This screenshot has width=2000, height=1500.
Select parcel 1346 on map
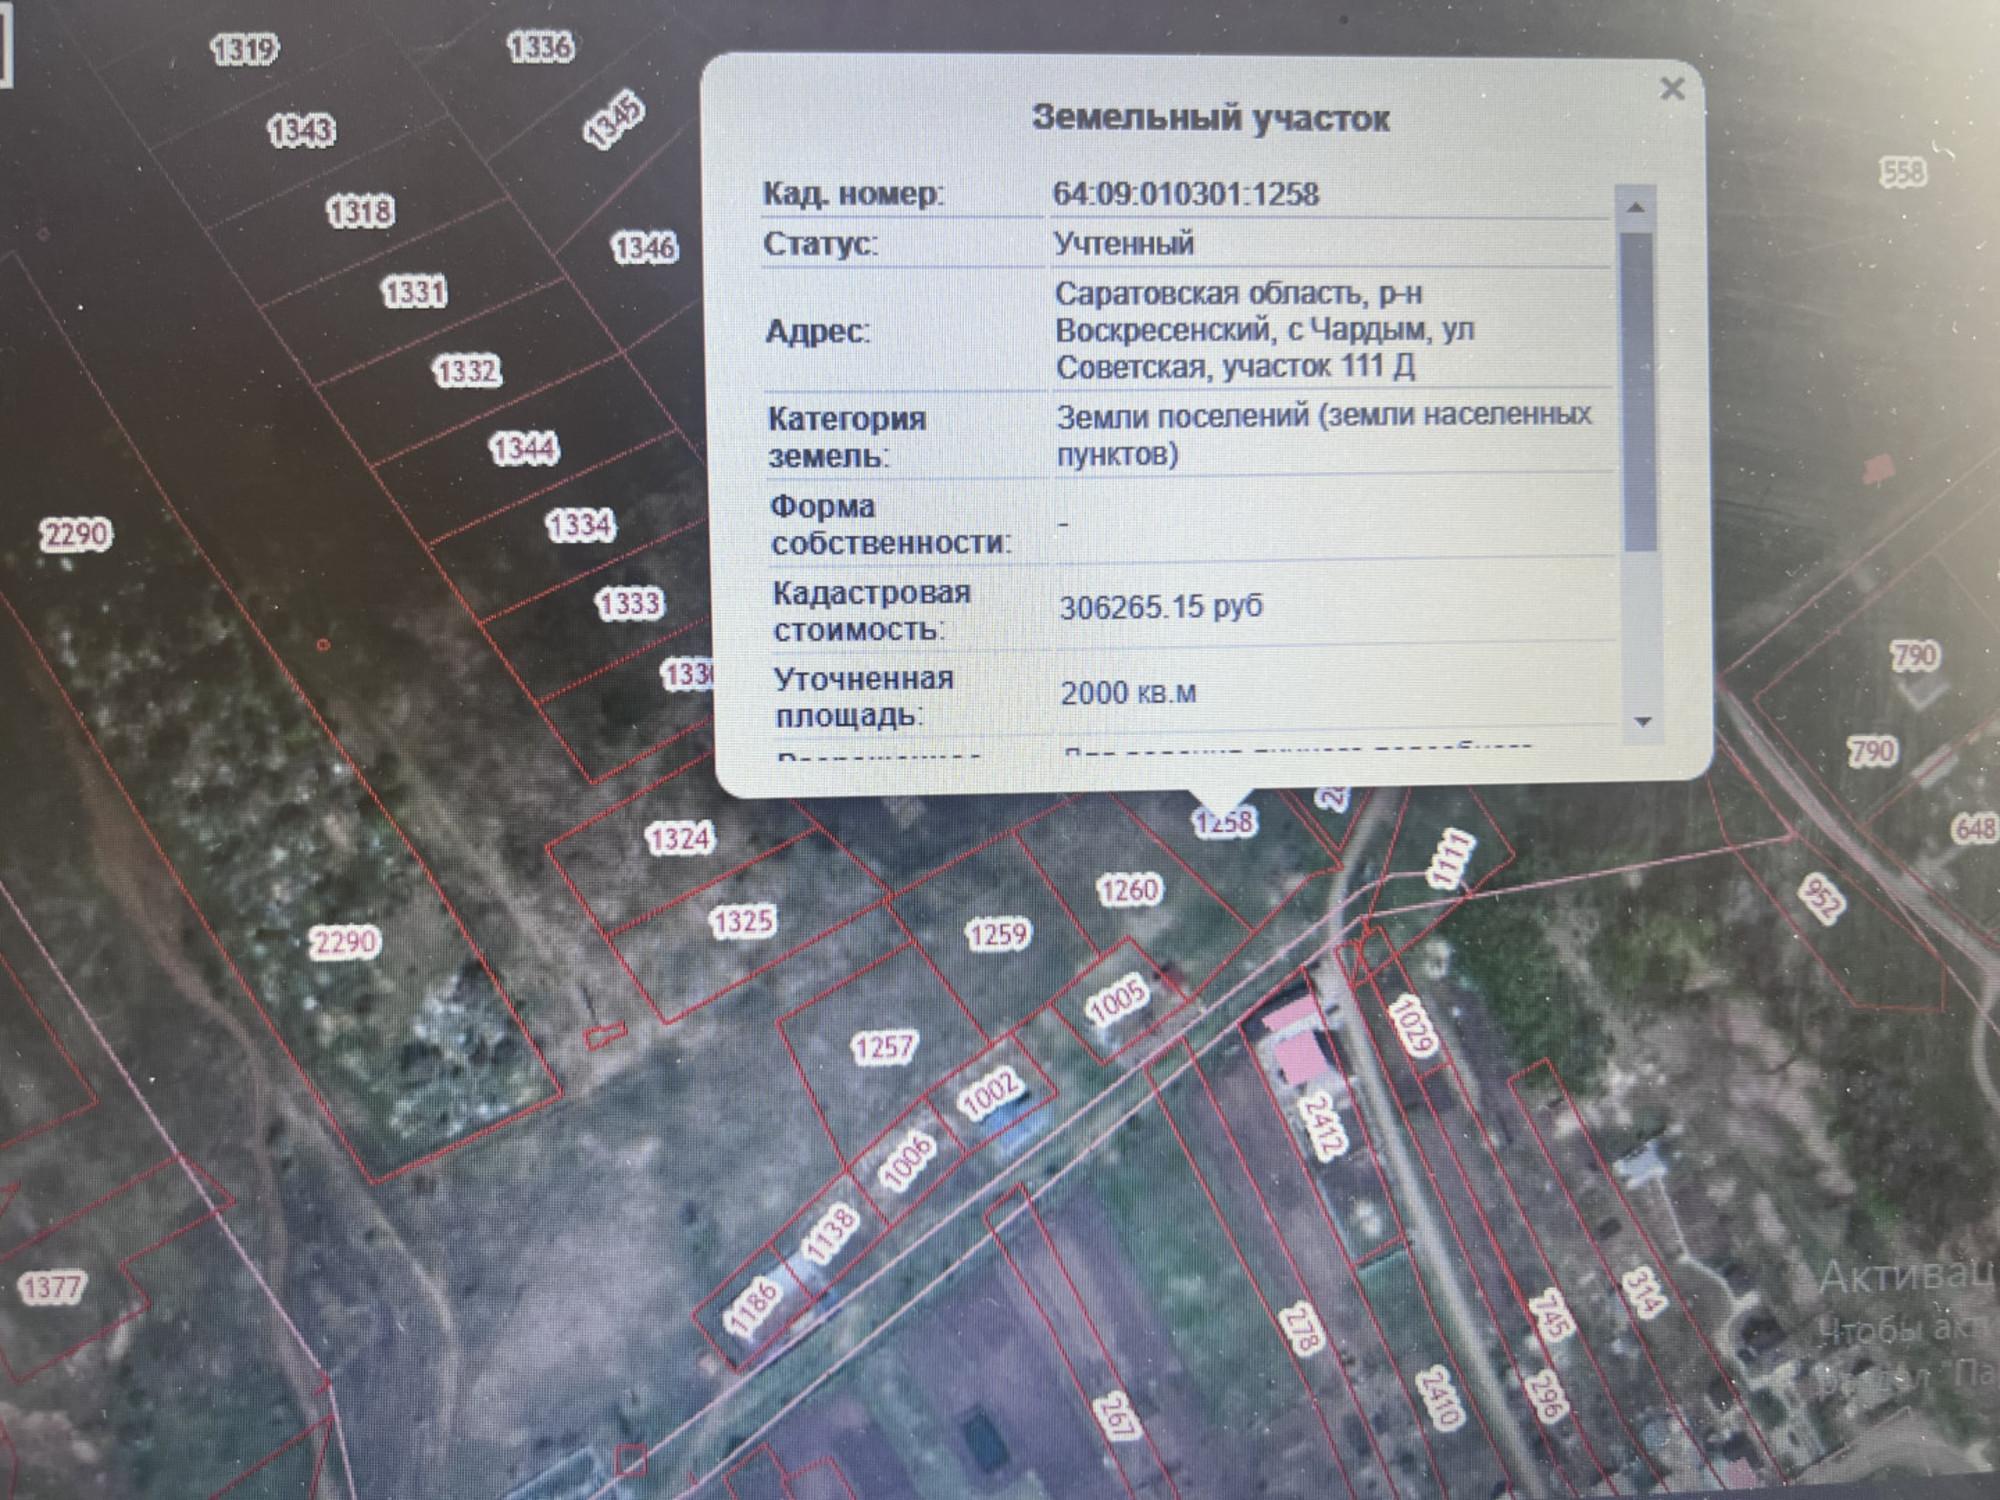point(644,247)
